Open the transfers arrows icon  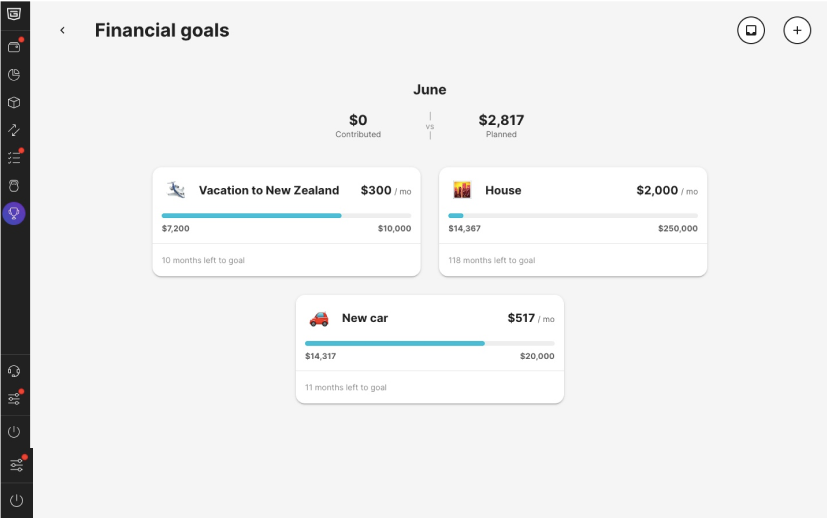pyautogui.click(x=14, y=130)
